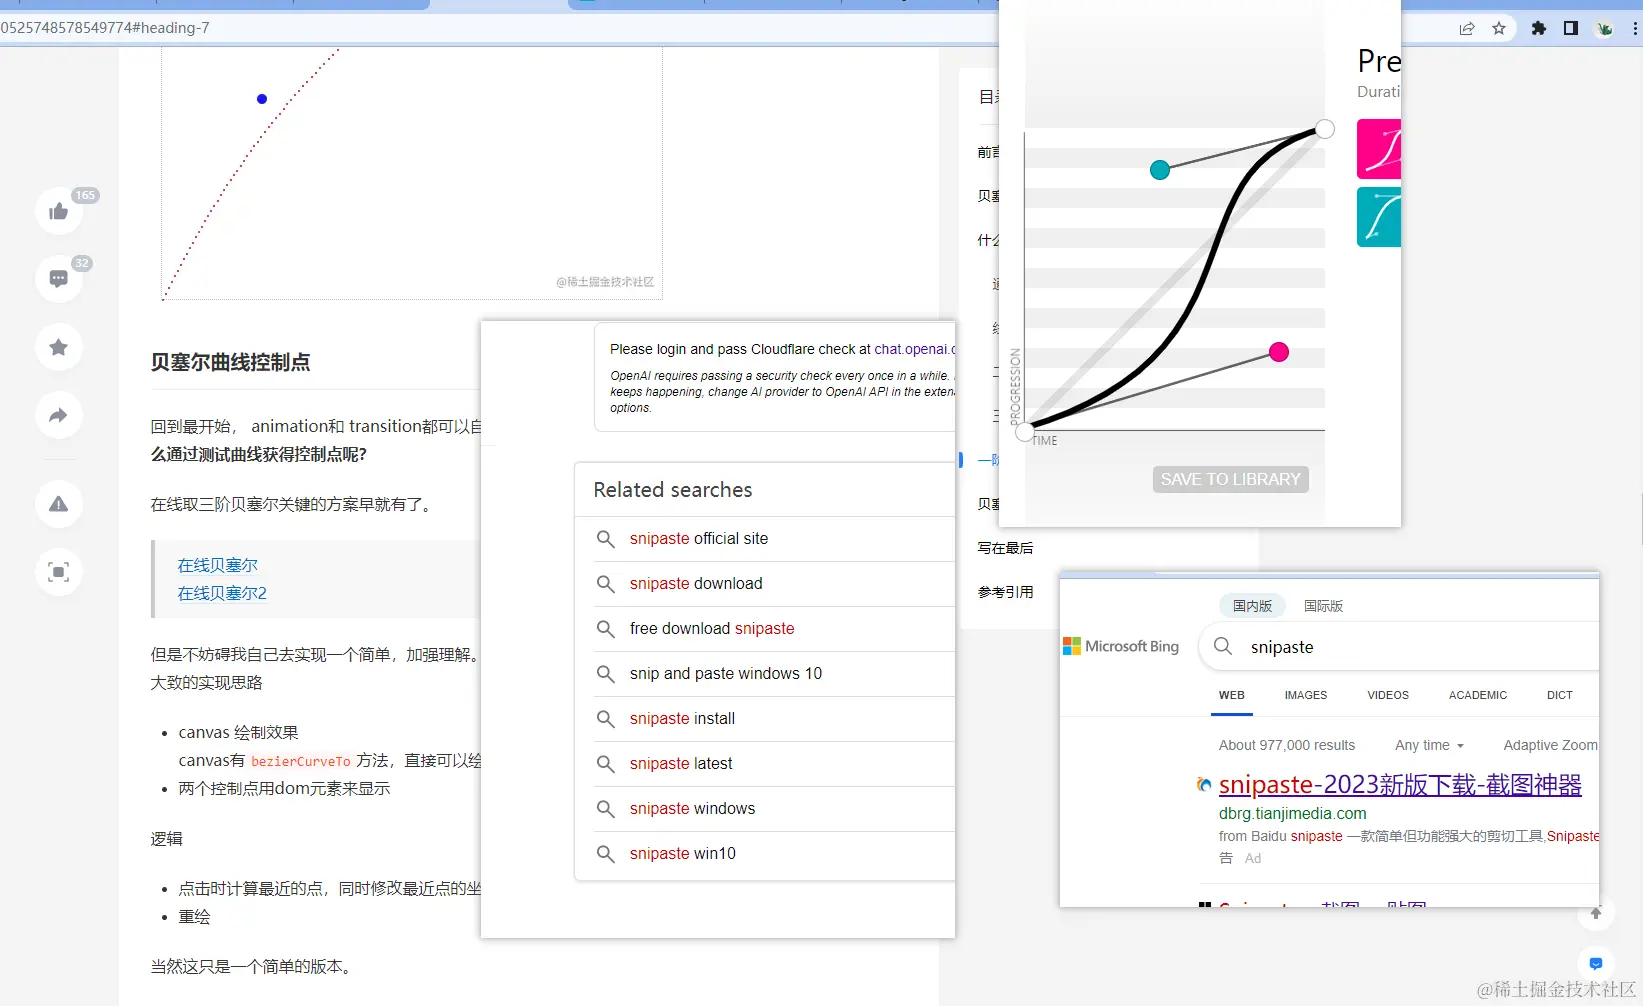The image size is (1643, 1006).
Task: Click the SAVE TO LIBRARY button
Action: click(1230, 479)
